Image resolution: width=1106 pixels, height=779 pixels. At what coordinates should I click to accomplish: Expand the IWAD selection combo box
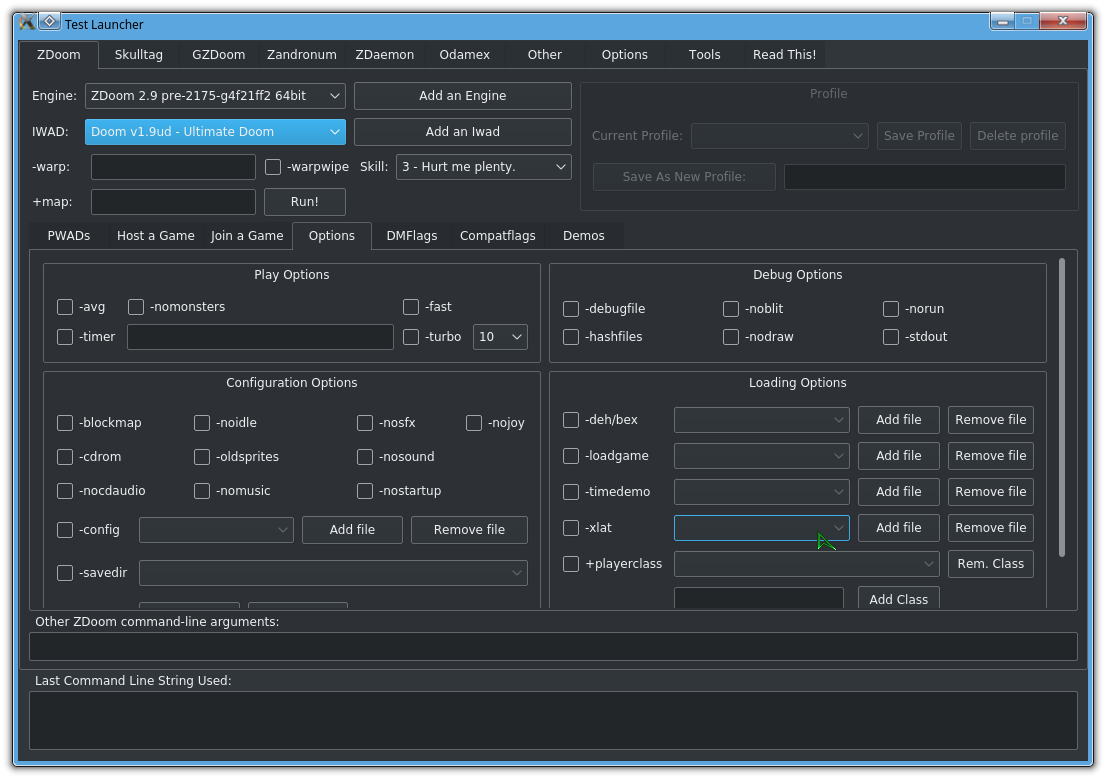[215, 132]
